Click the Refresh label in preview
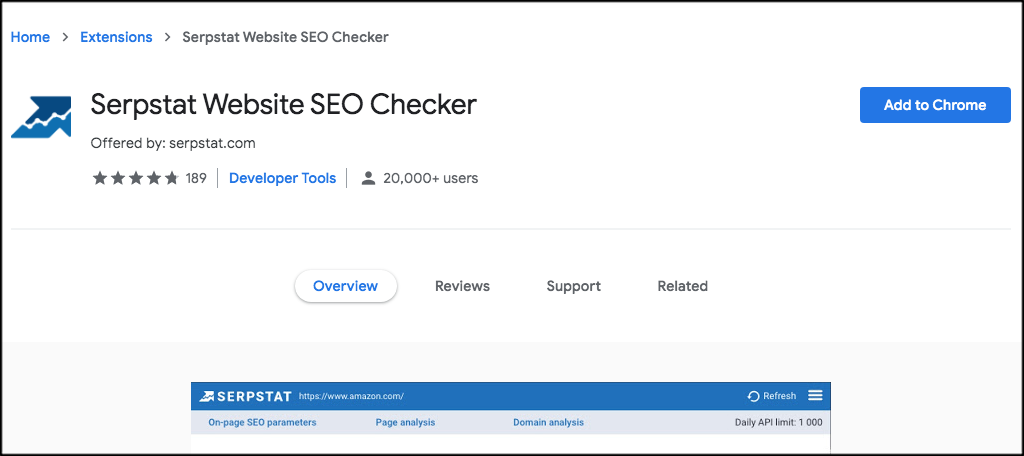Viewport: 1024px width, 456px height. click(780, 396)
